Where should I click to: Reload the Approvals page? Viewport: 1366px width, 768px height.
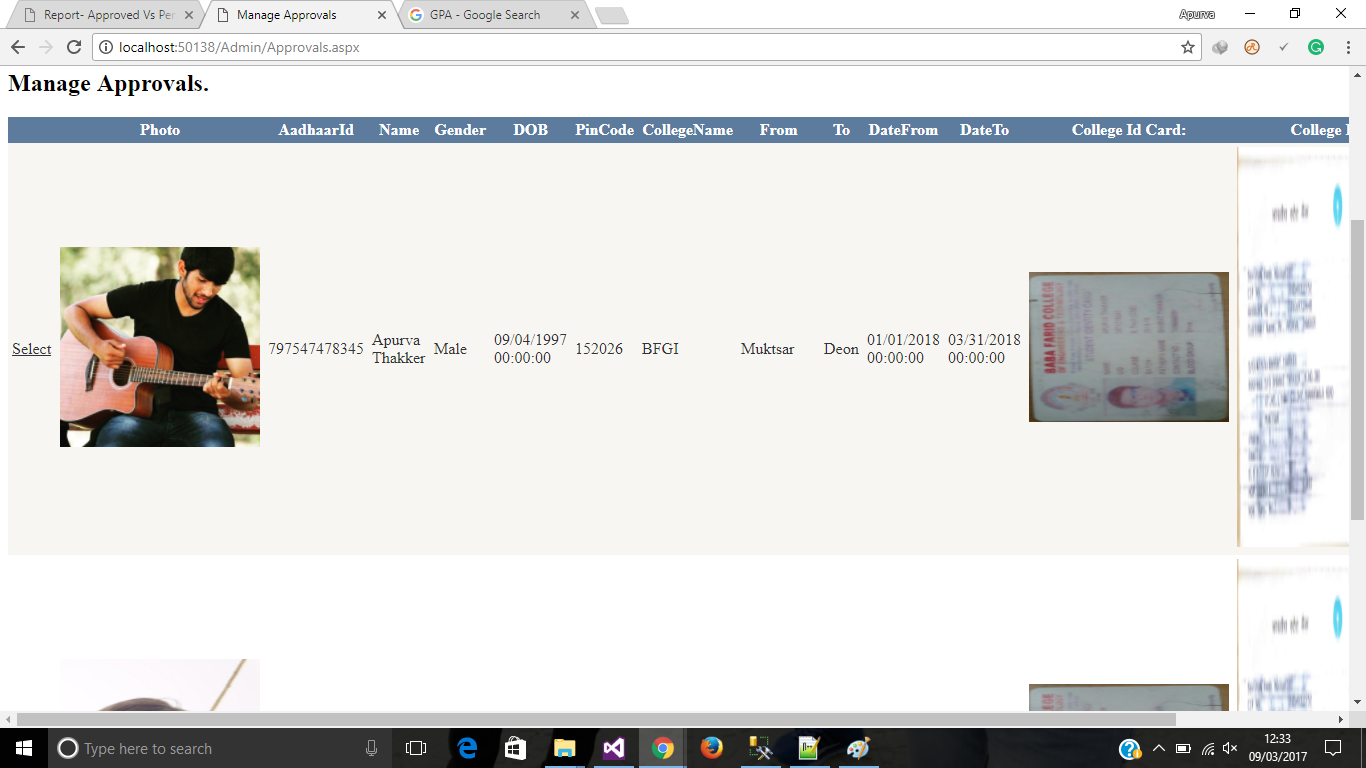coord(73,47)
